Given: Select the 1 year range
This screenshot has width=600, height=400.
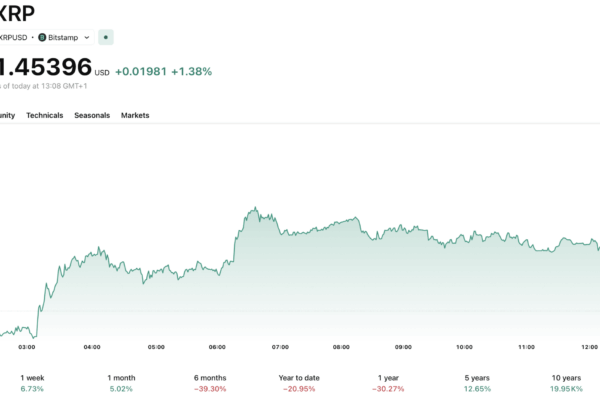Looking at the screenshot, I should [x=389, y=383].
